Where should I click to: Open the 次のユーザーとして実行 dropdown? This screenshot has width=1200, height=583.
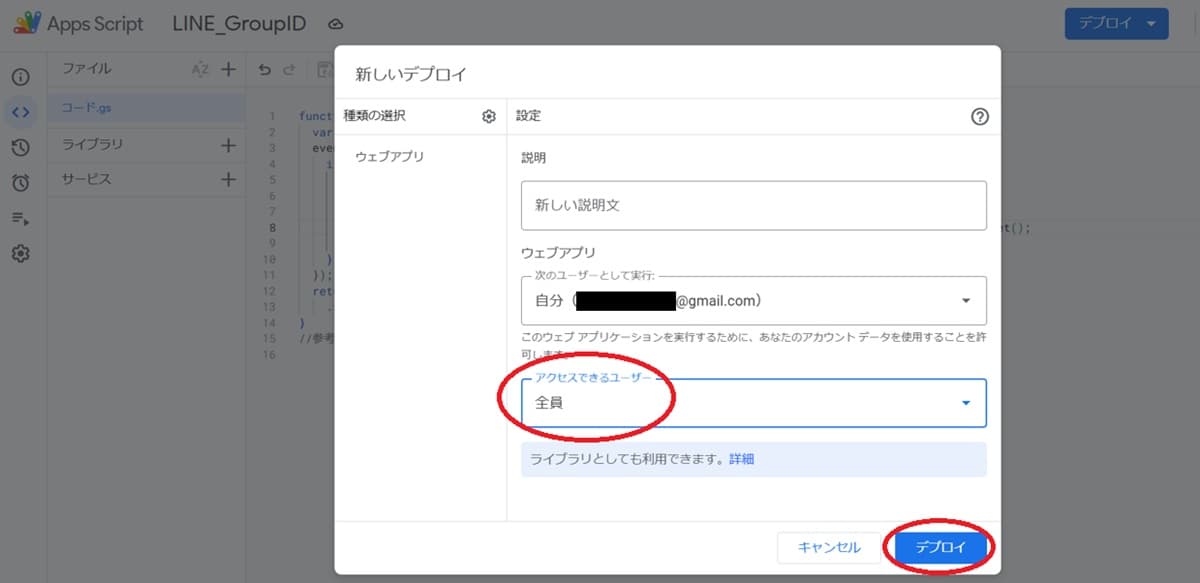tap(753, 300)
